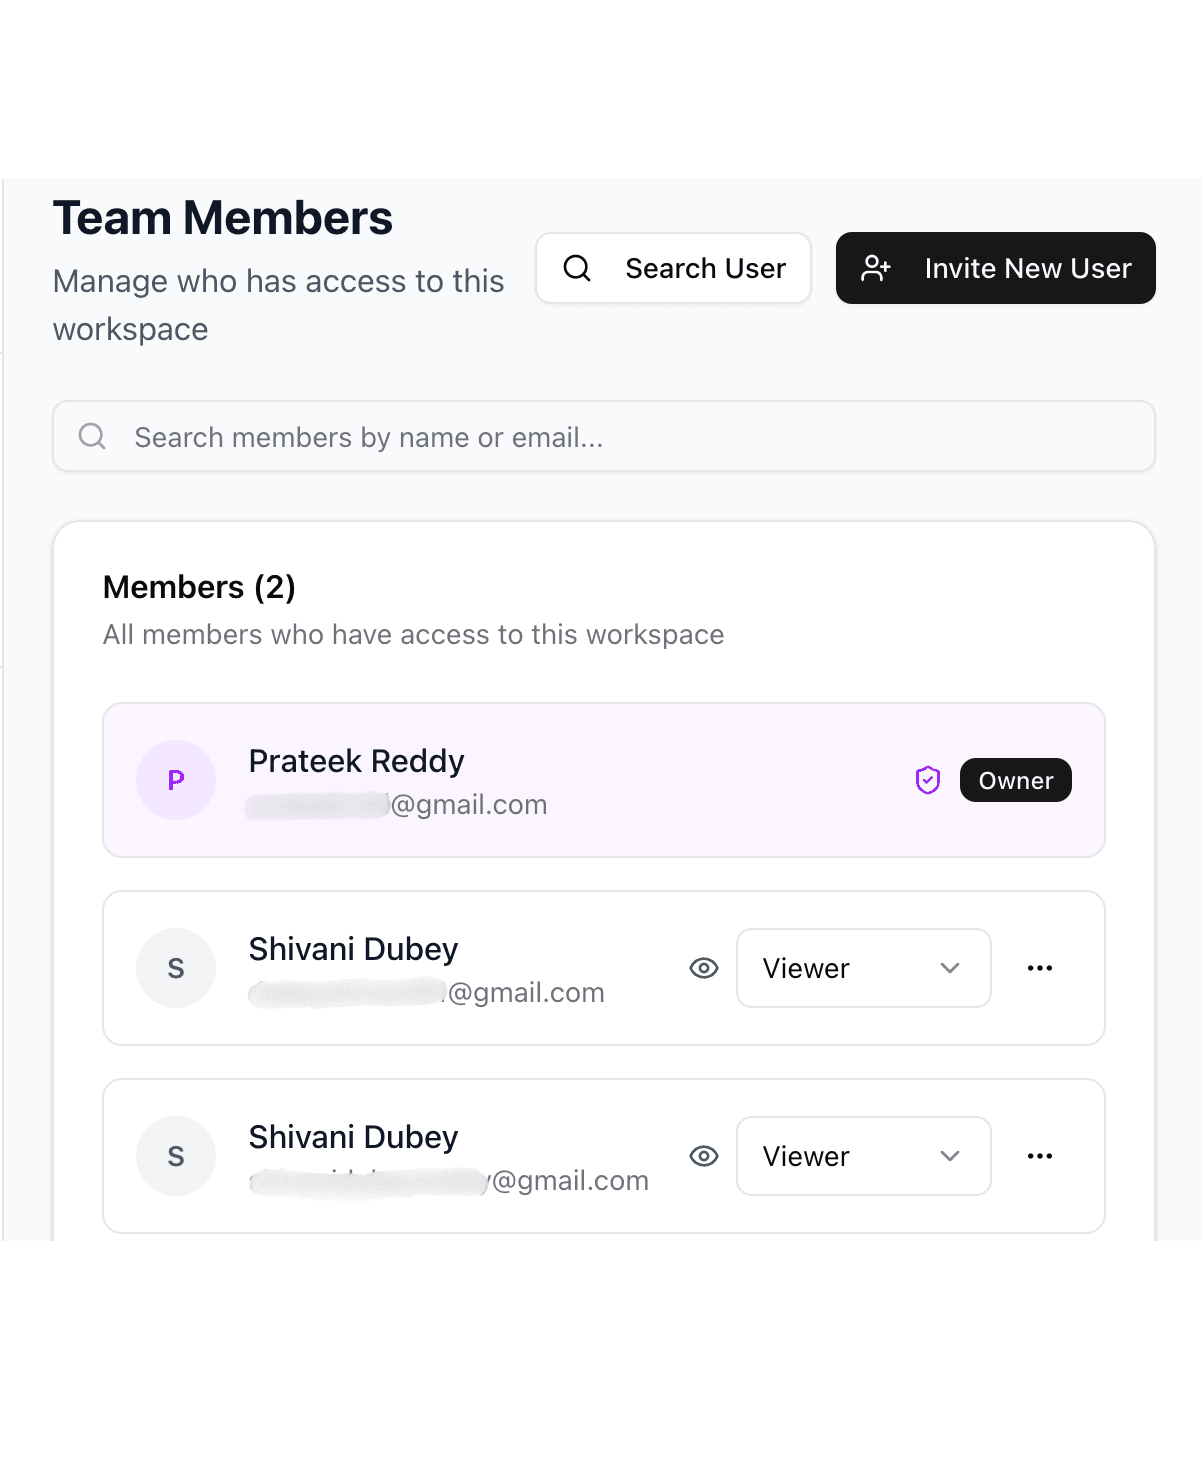Toggle visibility eye for first Shivani Dubey
Image resolution: width=1202 pixels, height=1464 pixels.
point(704,967)
